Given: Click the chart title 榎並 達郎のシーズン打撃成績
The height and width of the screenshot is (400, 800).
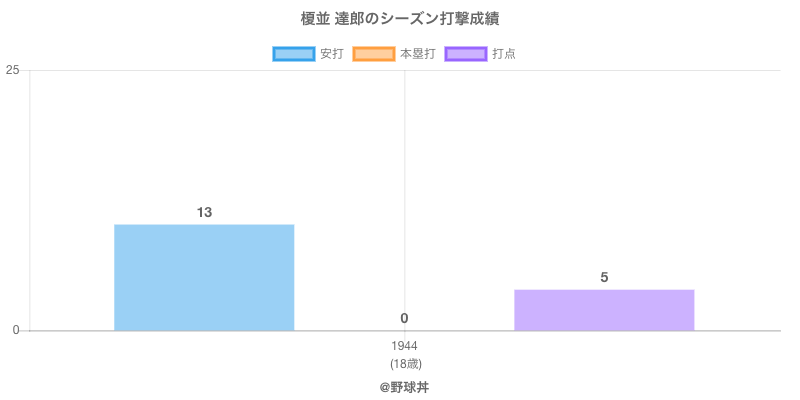Looking at the screenshot, I should tap(400, 19).
